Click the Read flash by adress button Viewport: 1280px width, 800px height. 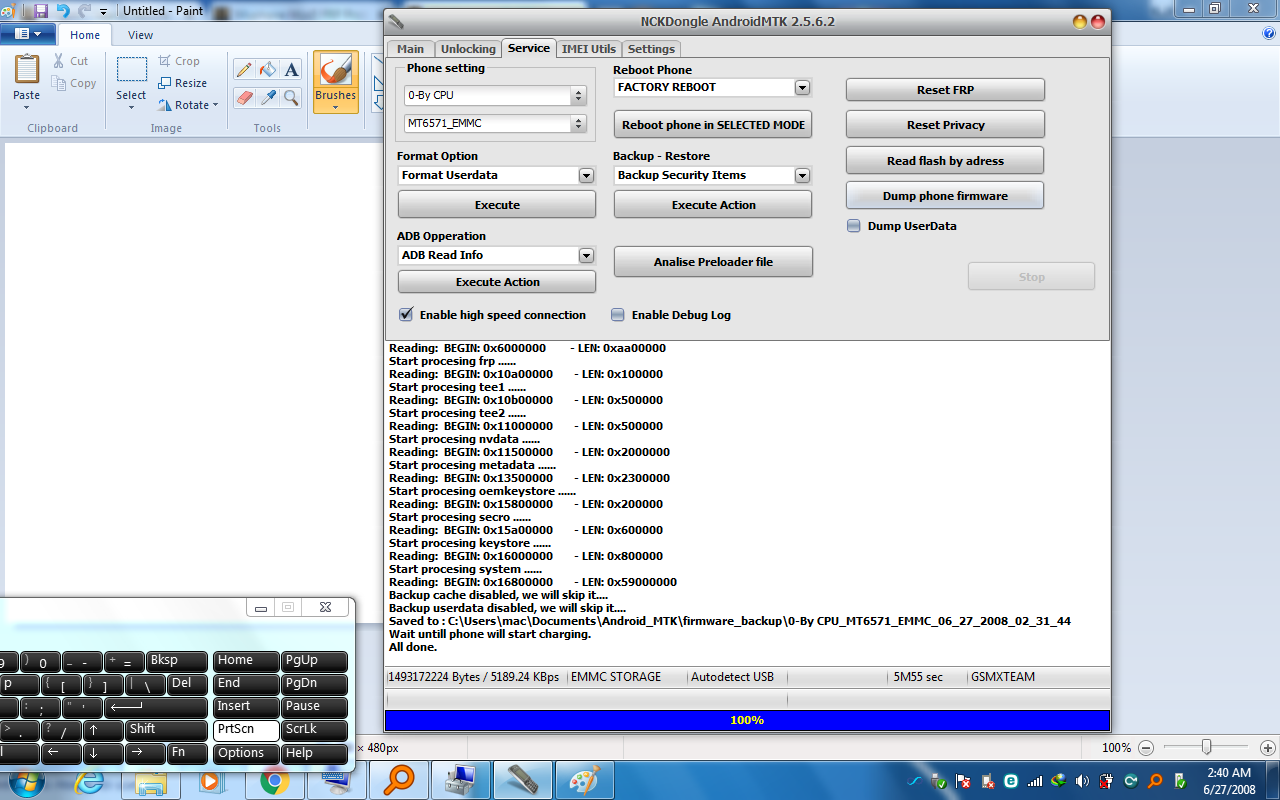coord(945,161)
